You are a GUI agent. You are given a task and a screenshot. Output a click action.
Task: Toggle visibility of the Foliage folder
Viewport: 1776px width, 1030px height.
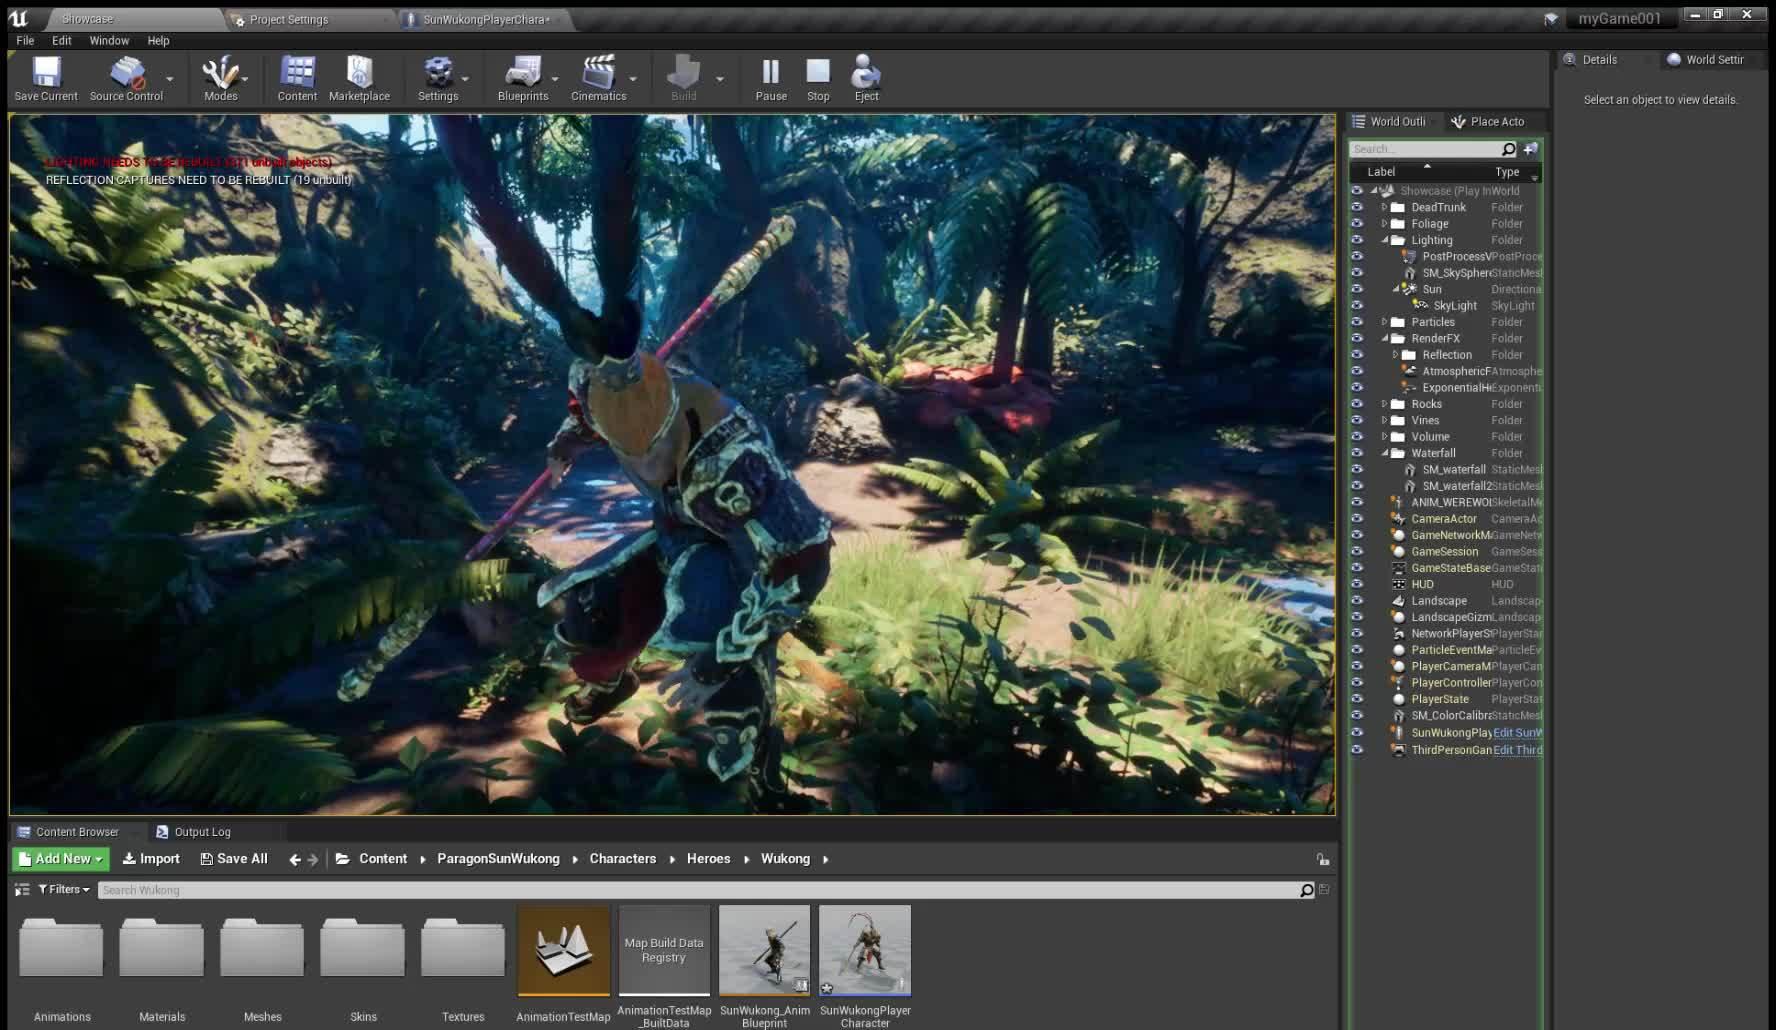(1357, 223)
